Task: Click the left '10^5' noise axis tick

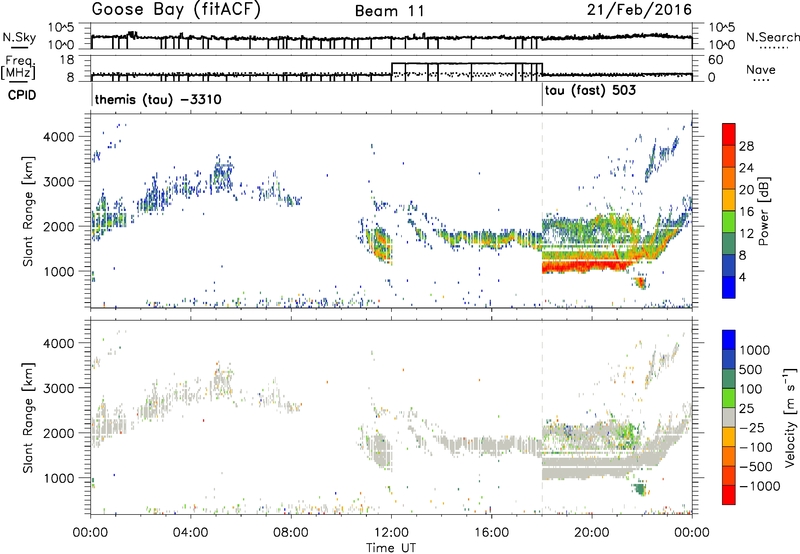Action: (x=61, y=28)
